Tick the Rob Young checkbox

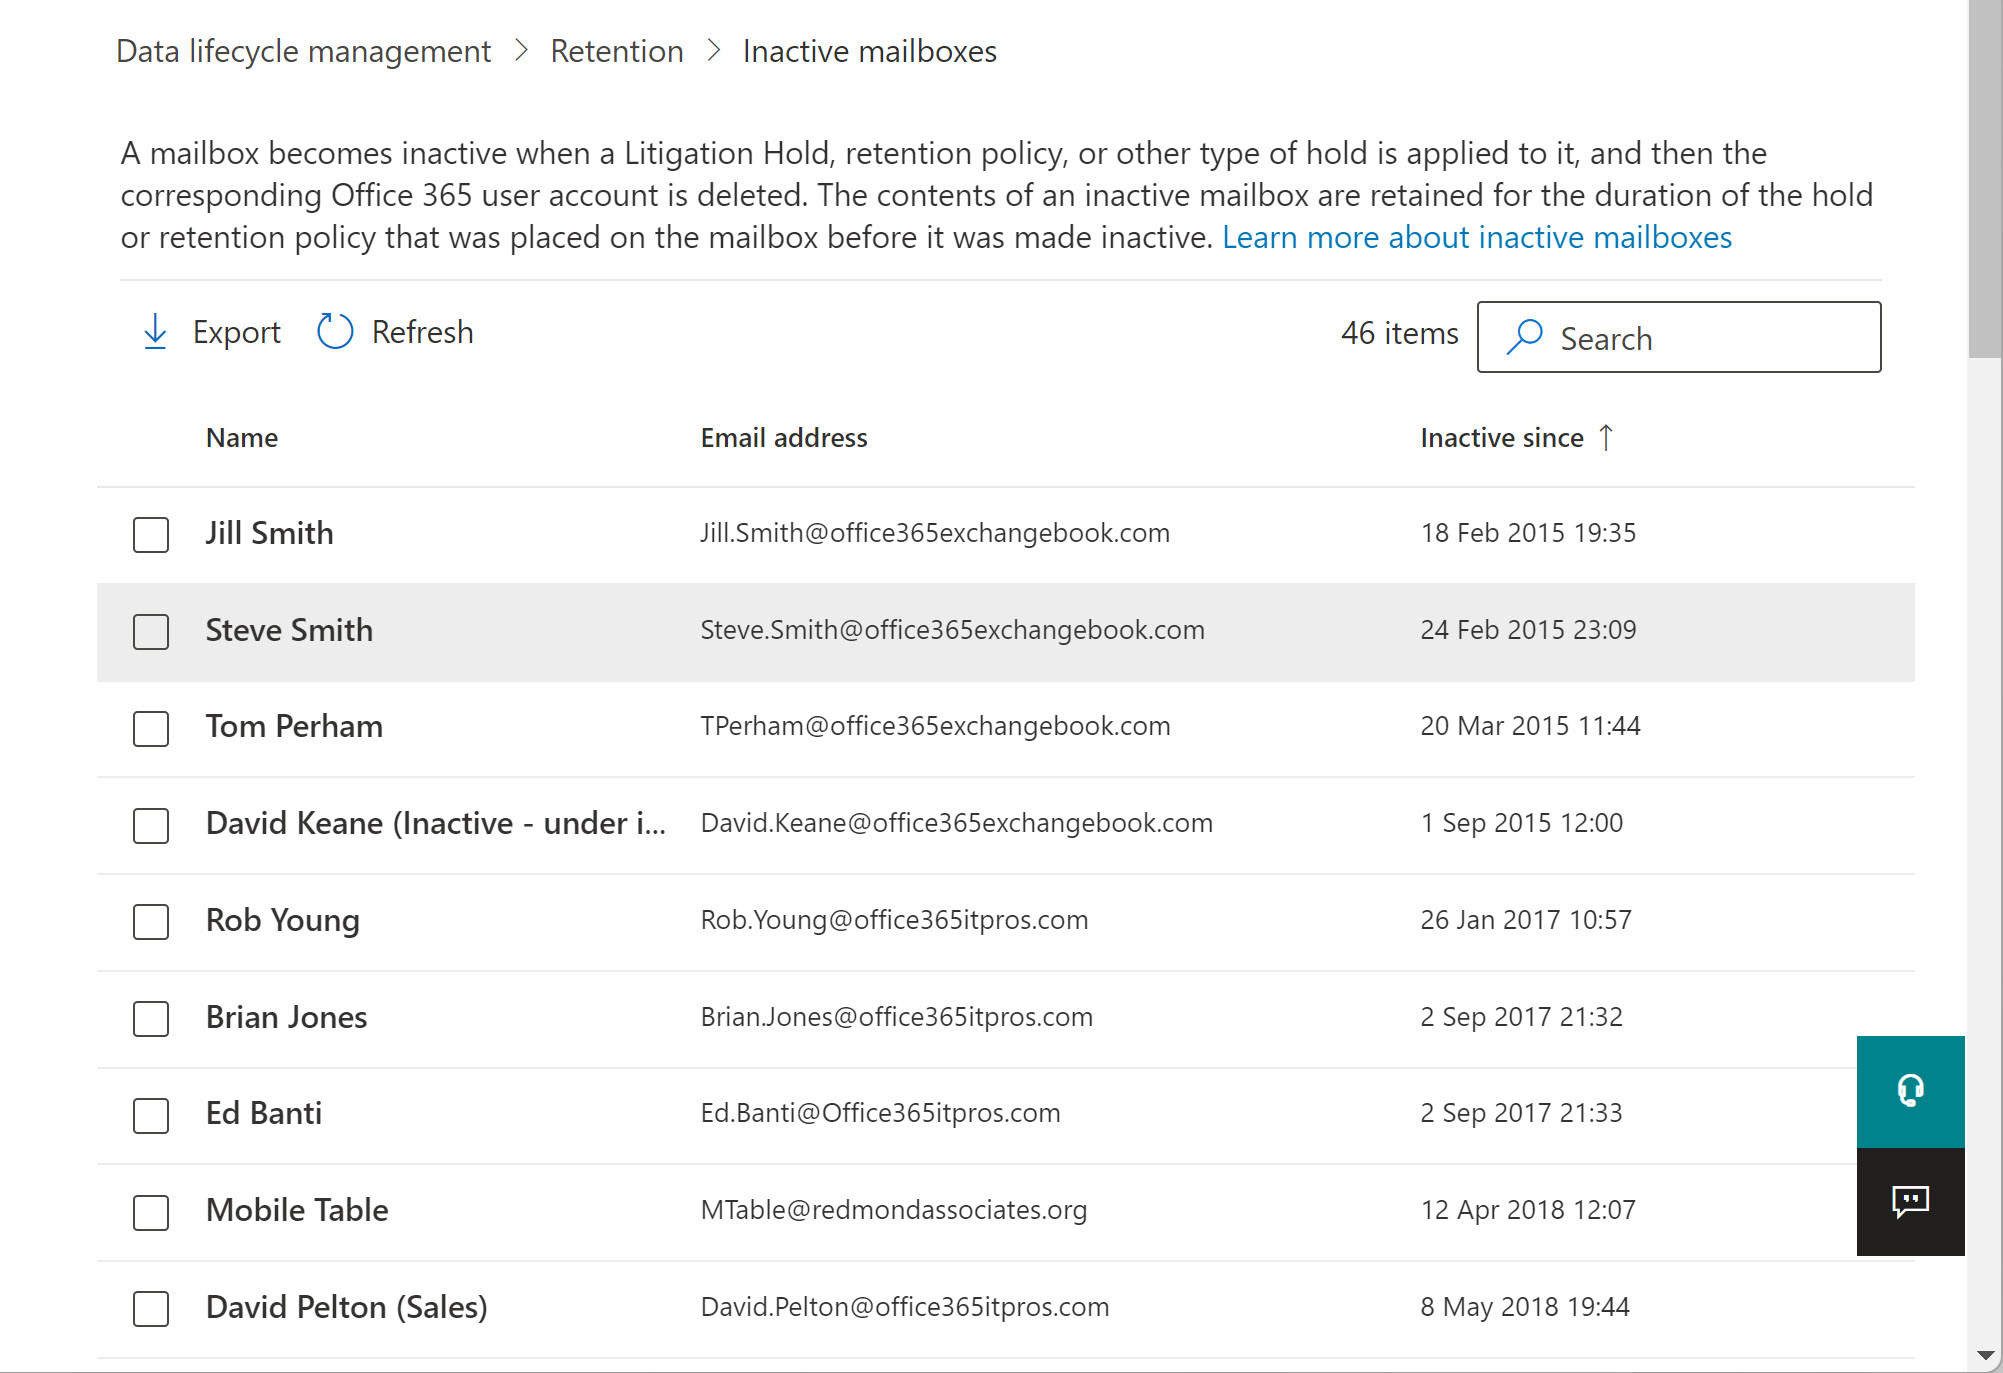point(151,921)
